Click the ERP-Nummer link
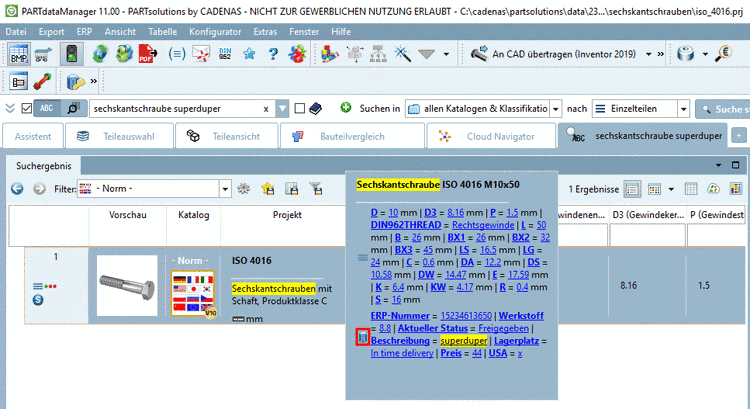The image size is (750, 409). (x=400, y=316)
